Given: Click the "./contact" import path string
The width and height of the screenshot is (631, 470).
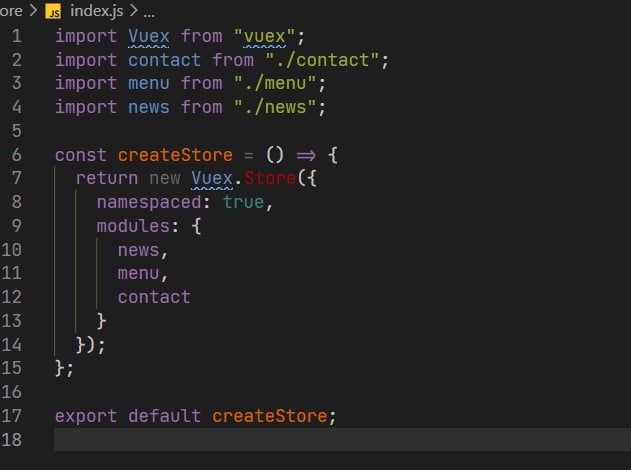Looking at the screenshot, I should (322, 60).
